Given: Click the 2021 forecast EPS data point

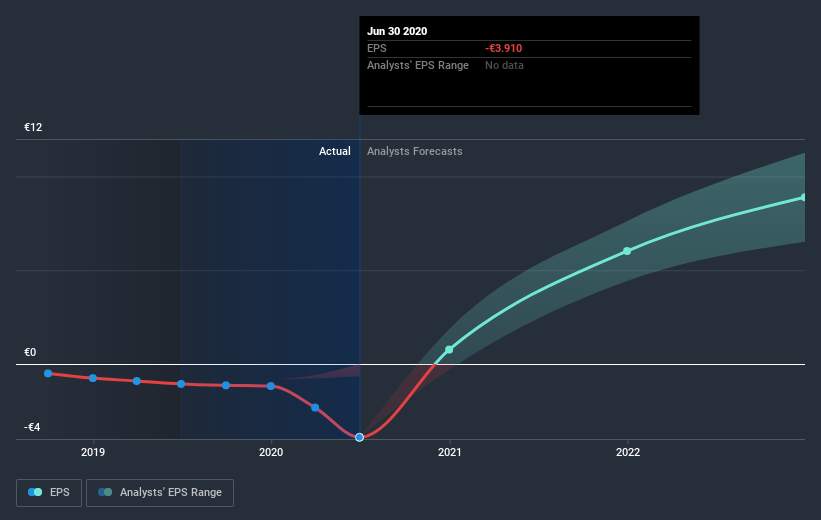Looking at the screenshot, I should pyautogui.click(x=449, y=349).
